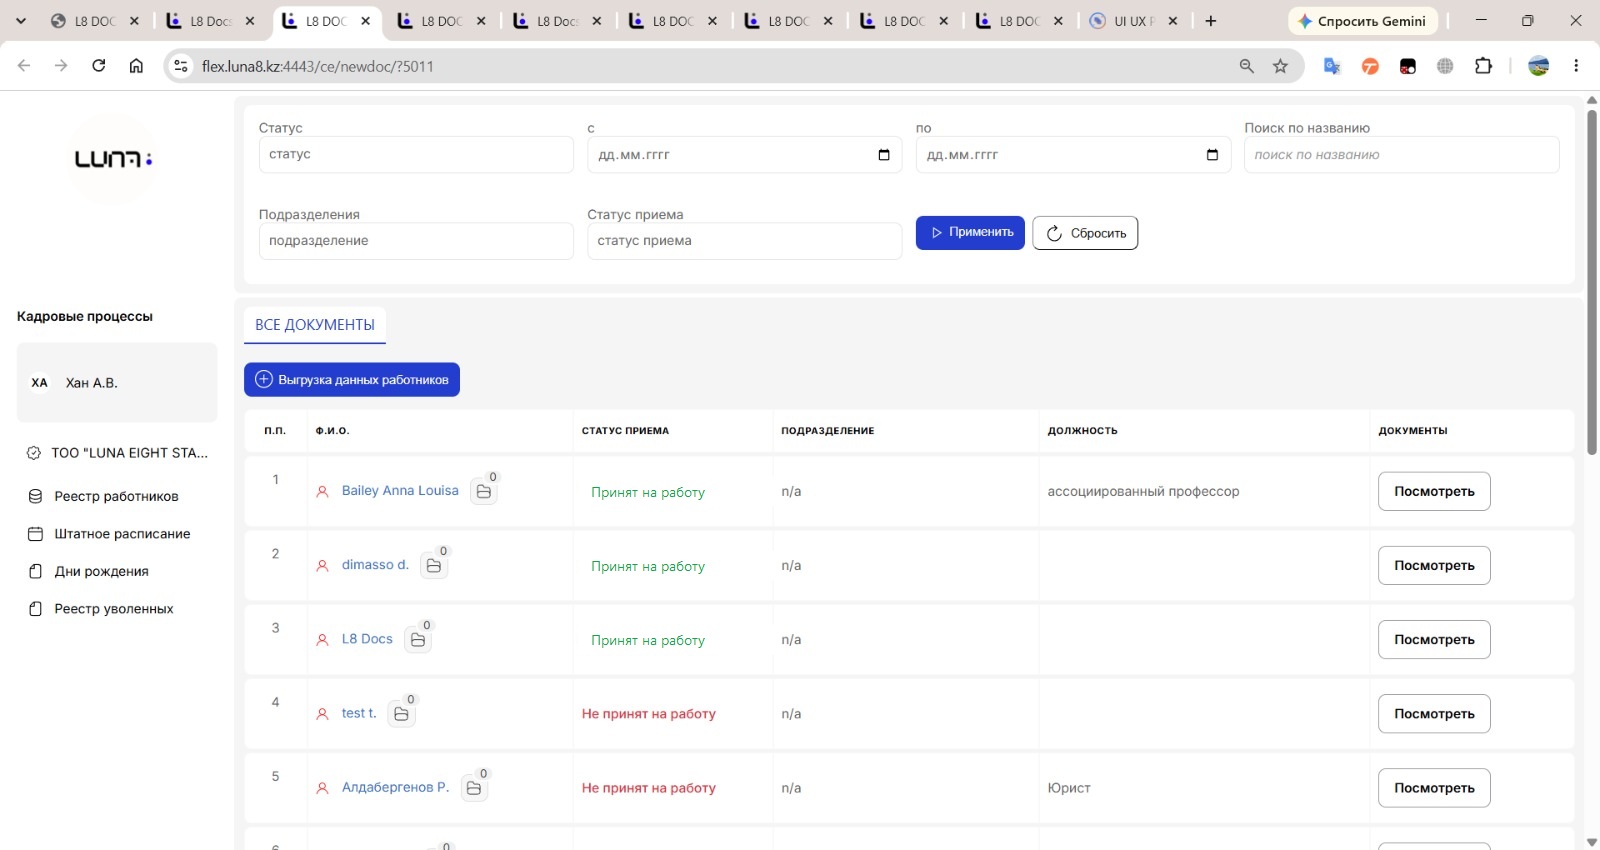Open calendar picker in the 'с' date field
The width and height of the screenshot is (1600, 850).
pos(884,155)
